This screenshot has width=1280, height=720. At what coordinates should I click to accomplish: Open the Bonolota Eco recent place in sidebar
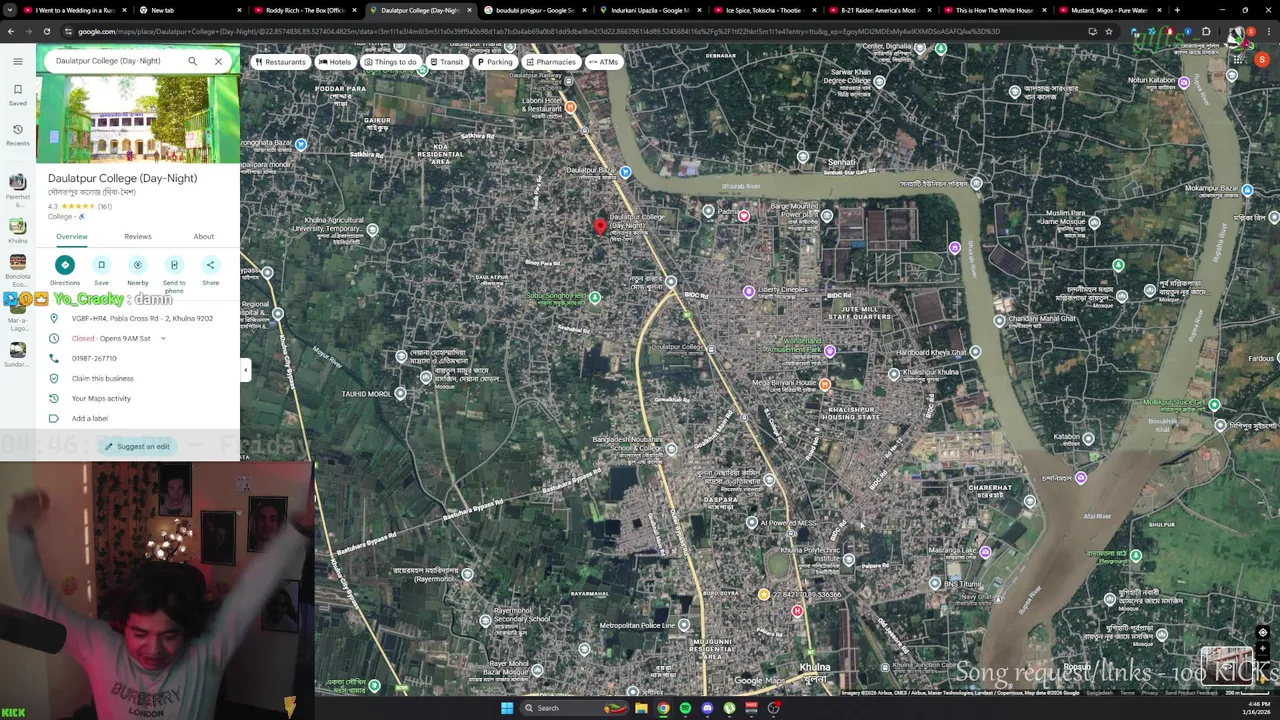coord(17,269)
